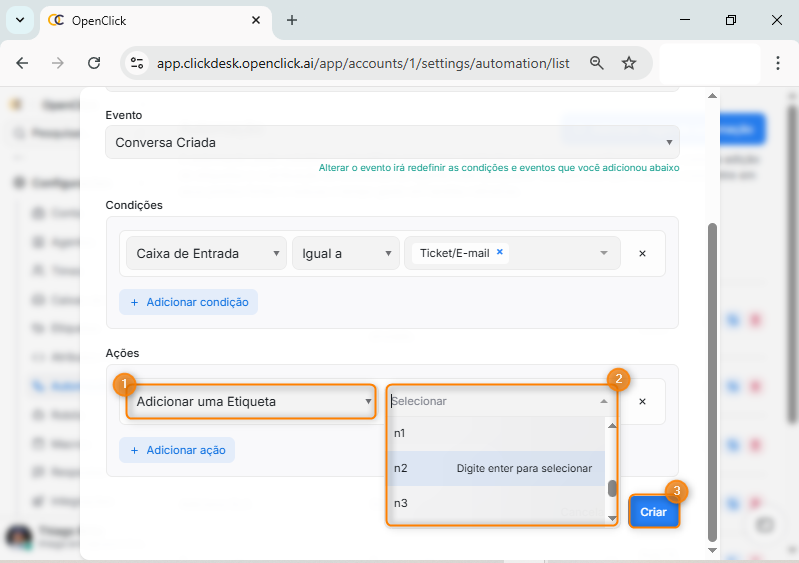Click the zoom magnifier icon in address bar
Viewport: 799px width, 563px height.
(x=597, y=63)
